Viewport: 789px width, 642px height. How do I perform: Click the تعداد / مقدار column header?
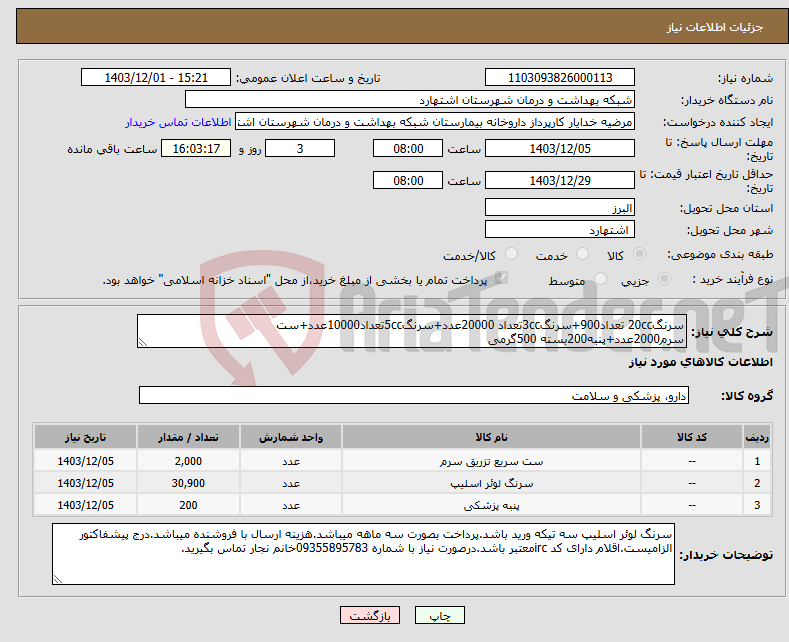click(x=188, y=437)
